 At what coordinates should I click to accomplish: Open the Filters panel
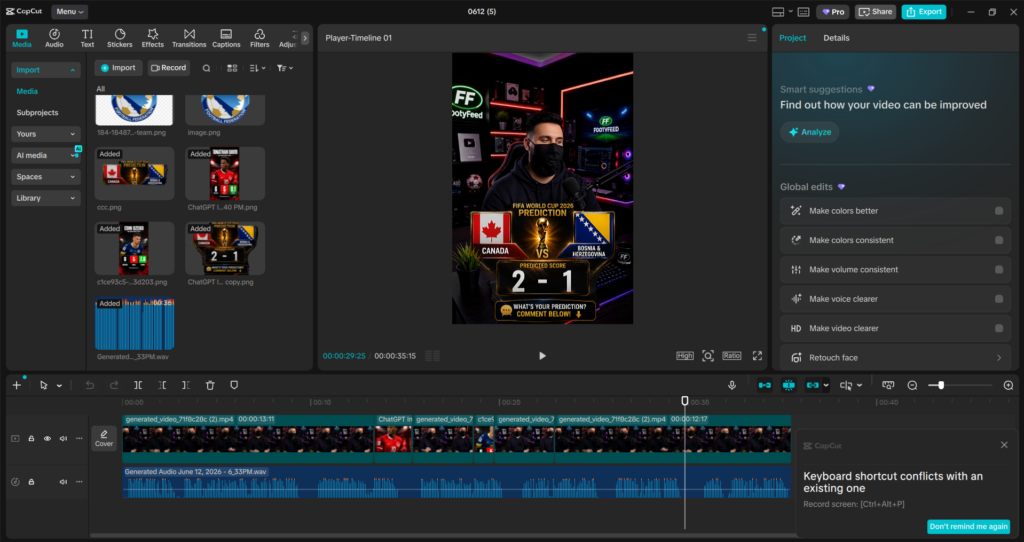point(259,38)
